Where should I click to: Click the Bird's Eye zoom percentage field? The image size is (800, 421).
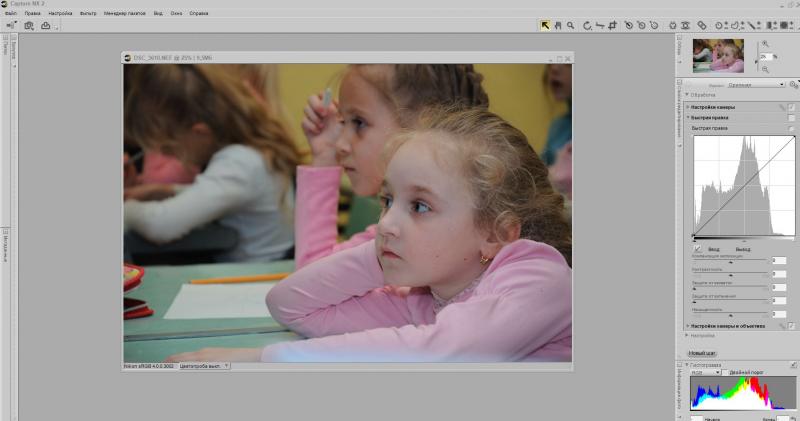pyautogui.click(x=765, y=57)
